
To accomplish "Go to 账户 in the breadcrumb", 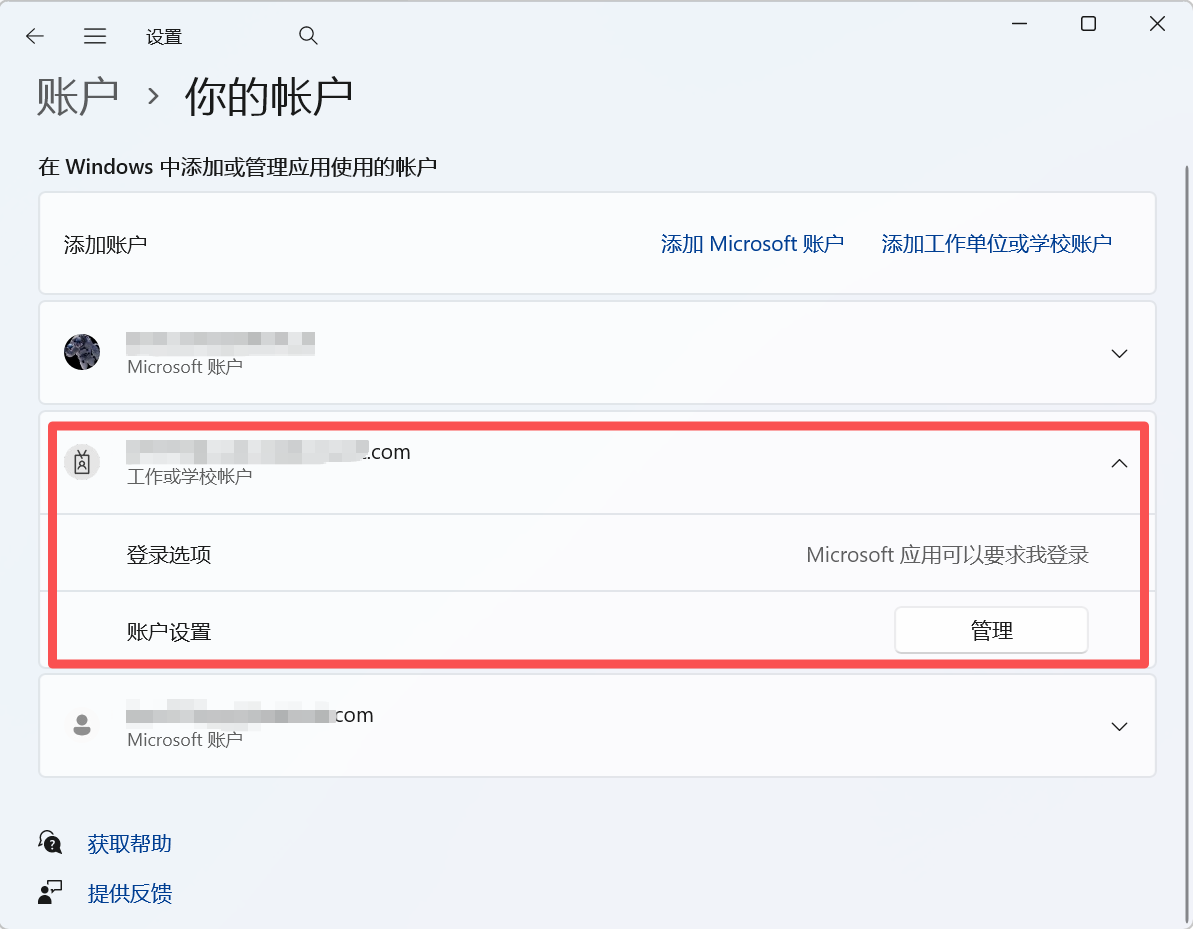I will click(x=77, y=97).
